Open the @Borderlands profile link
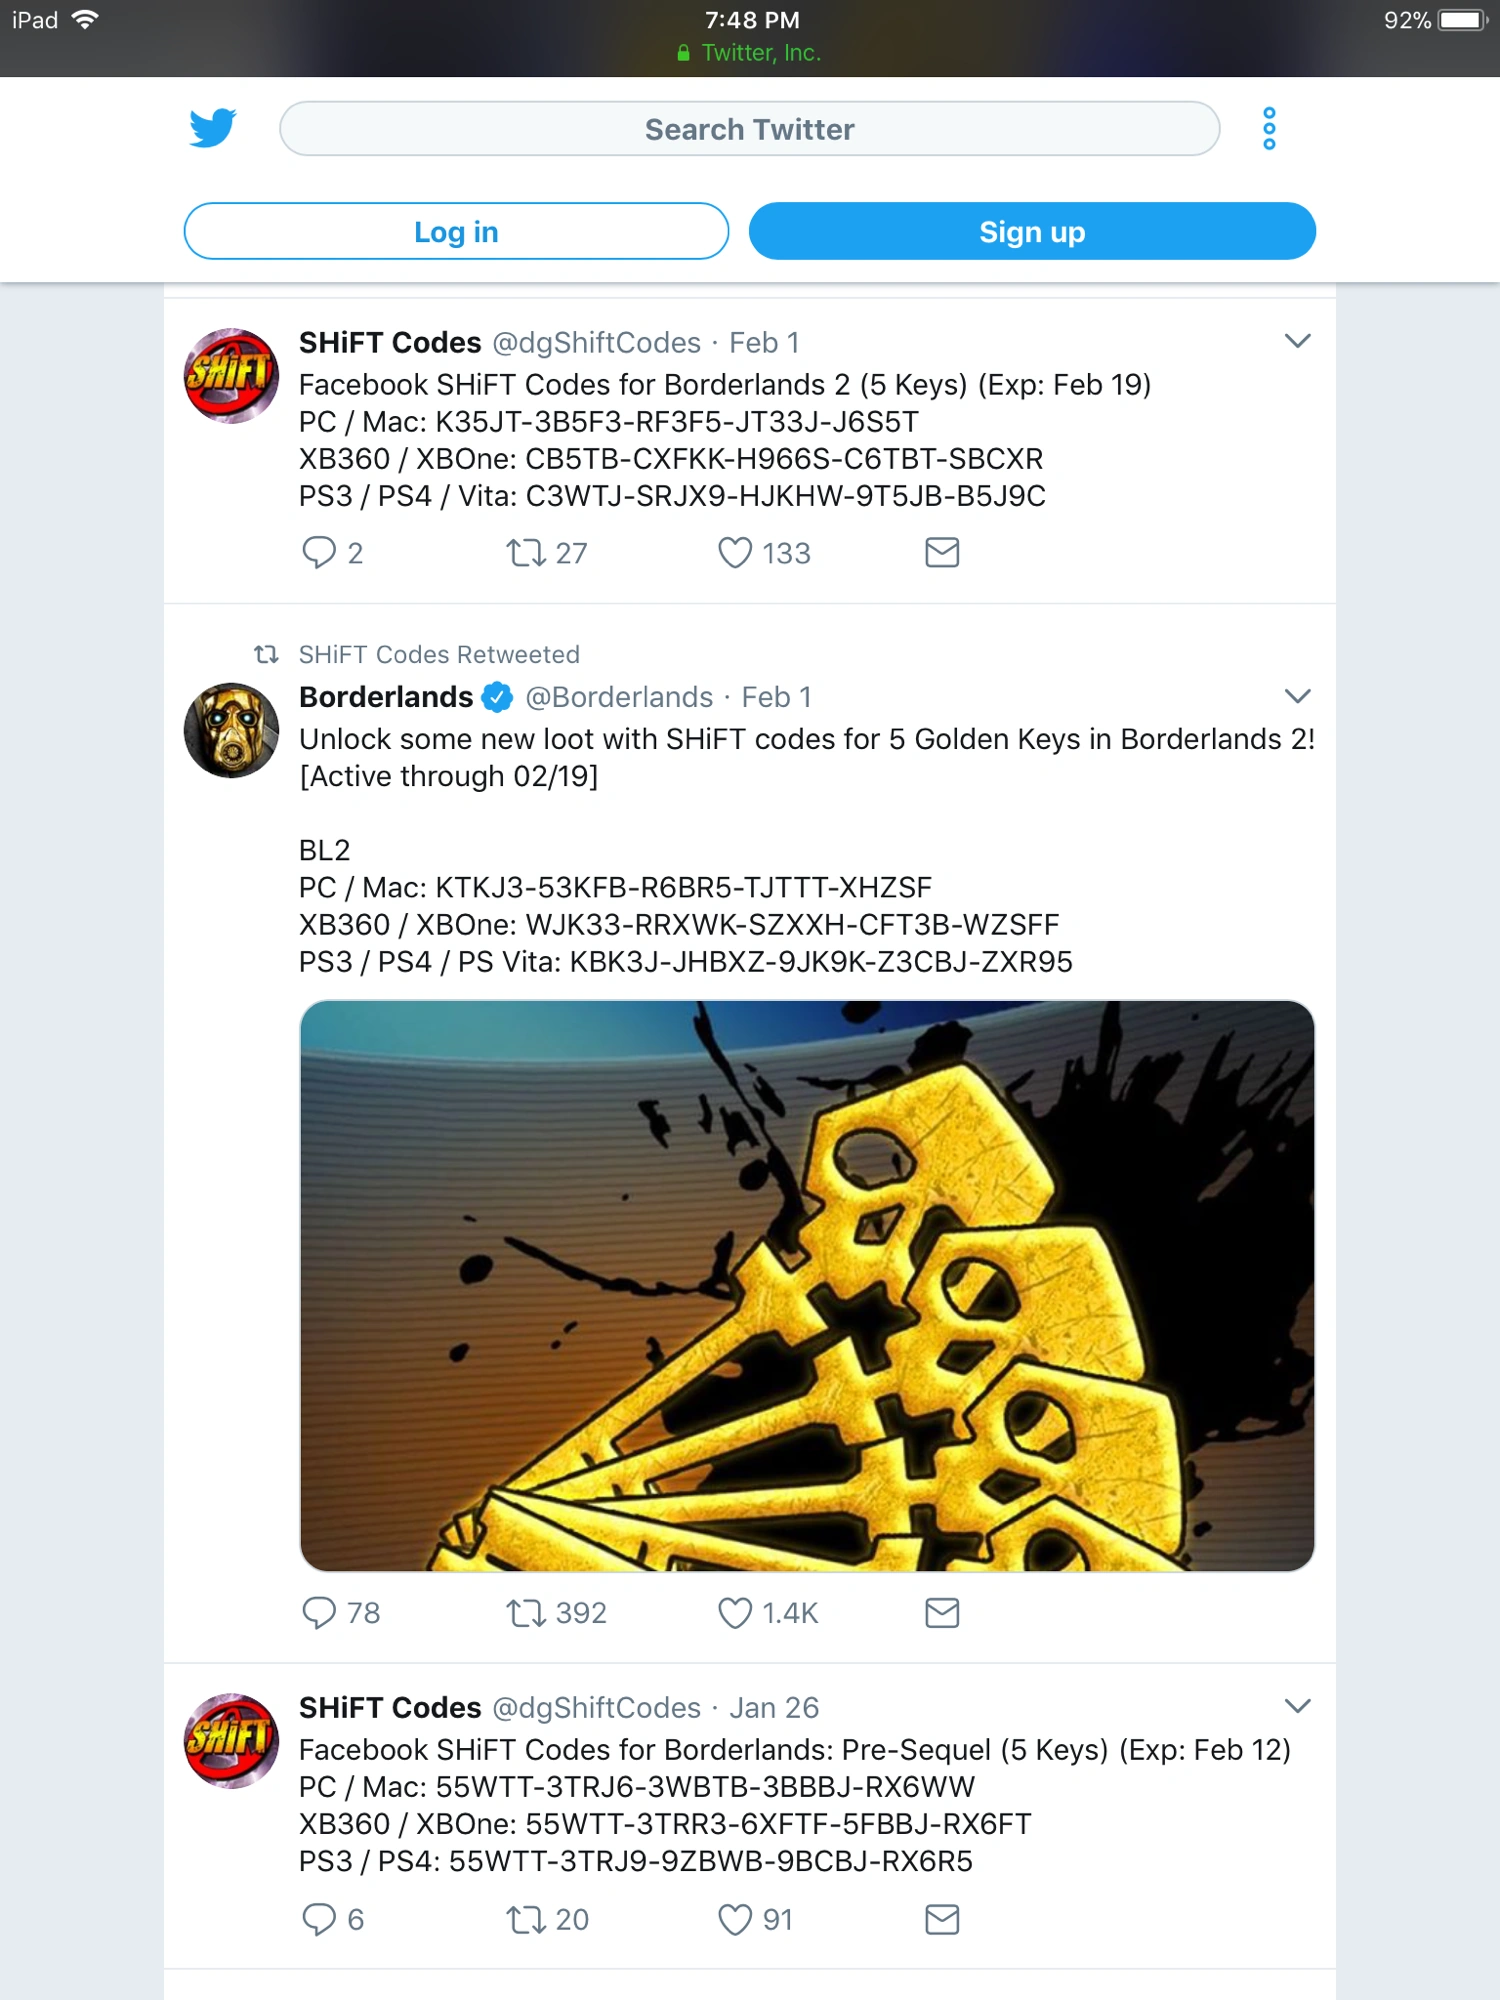 618,697
